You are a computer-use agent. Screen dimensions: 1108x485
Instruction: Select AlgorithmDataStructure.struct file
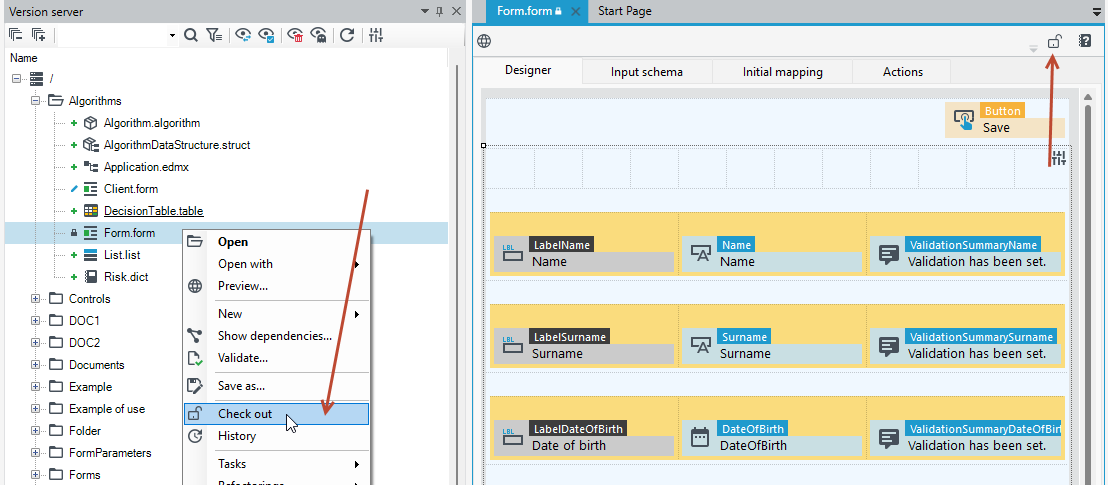pyautogui.click(x=177, y=145)
